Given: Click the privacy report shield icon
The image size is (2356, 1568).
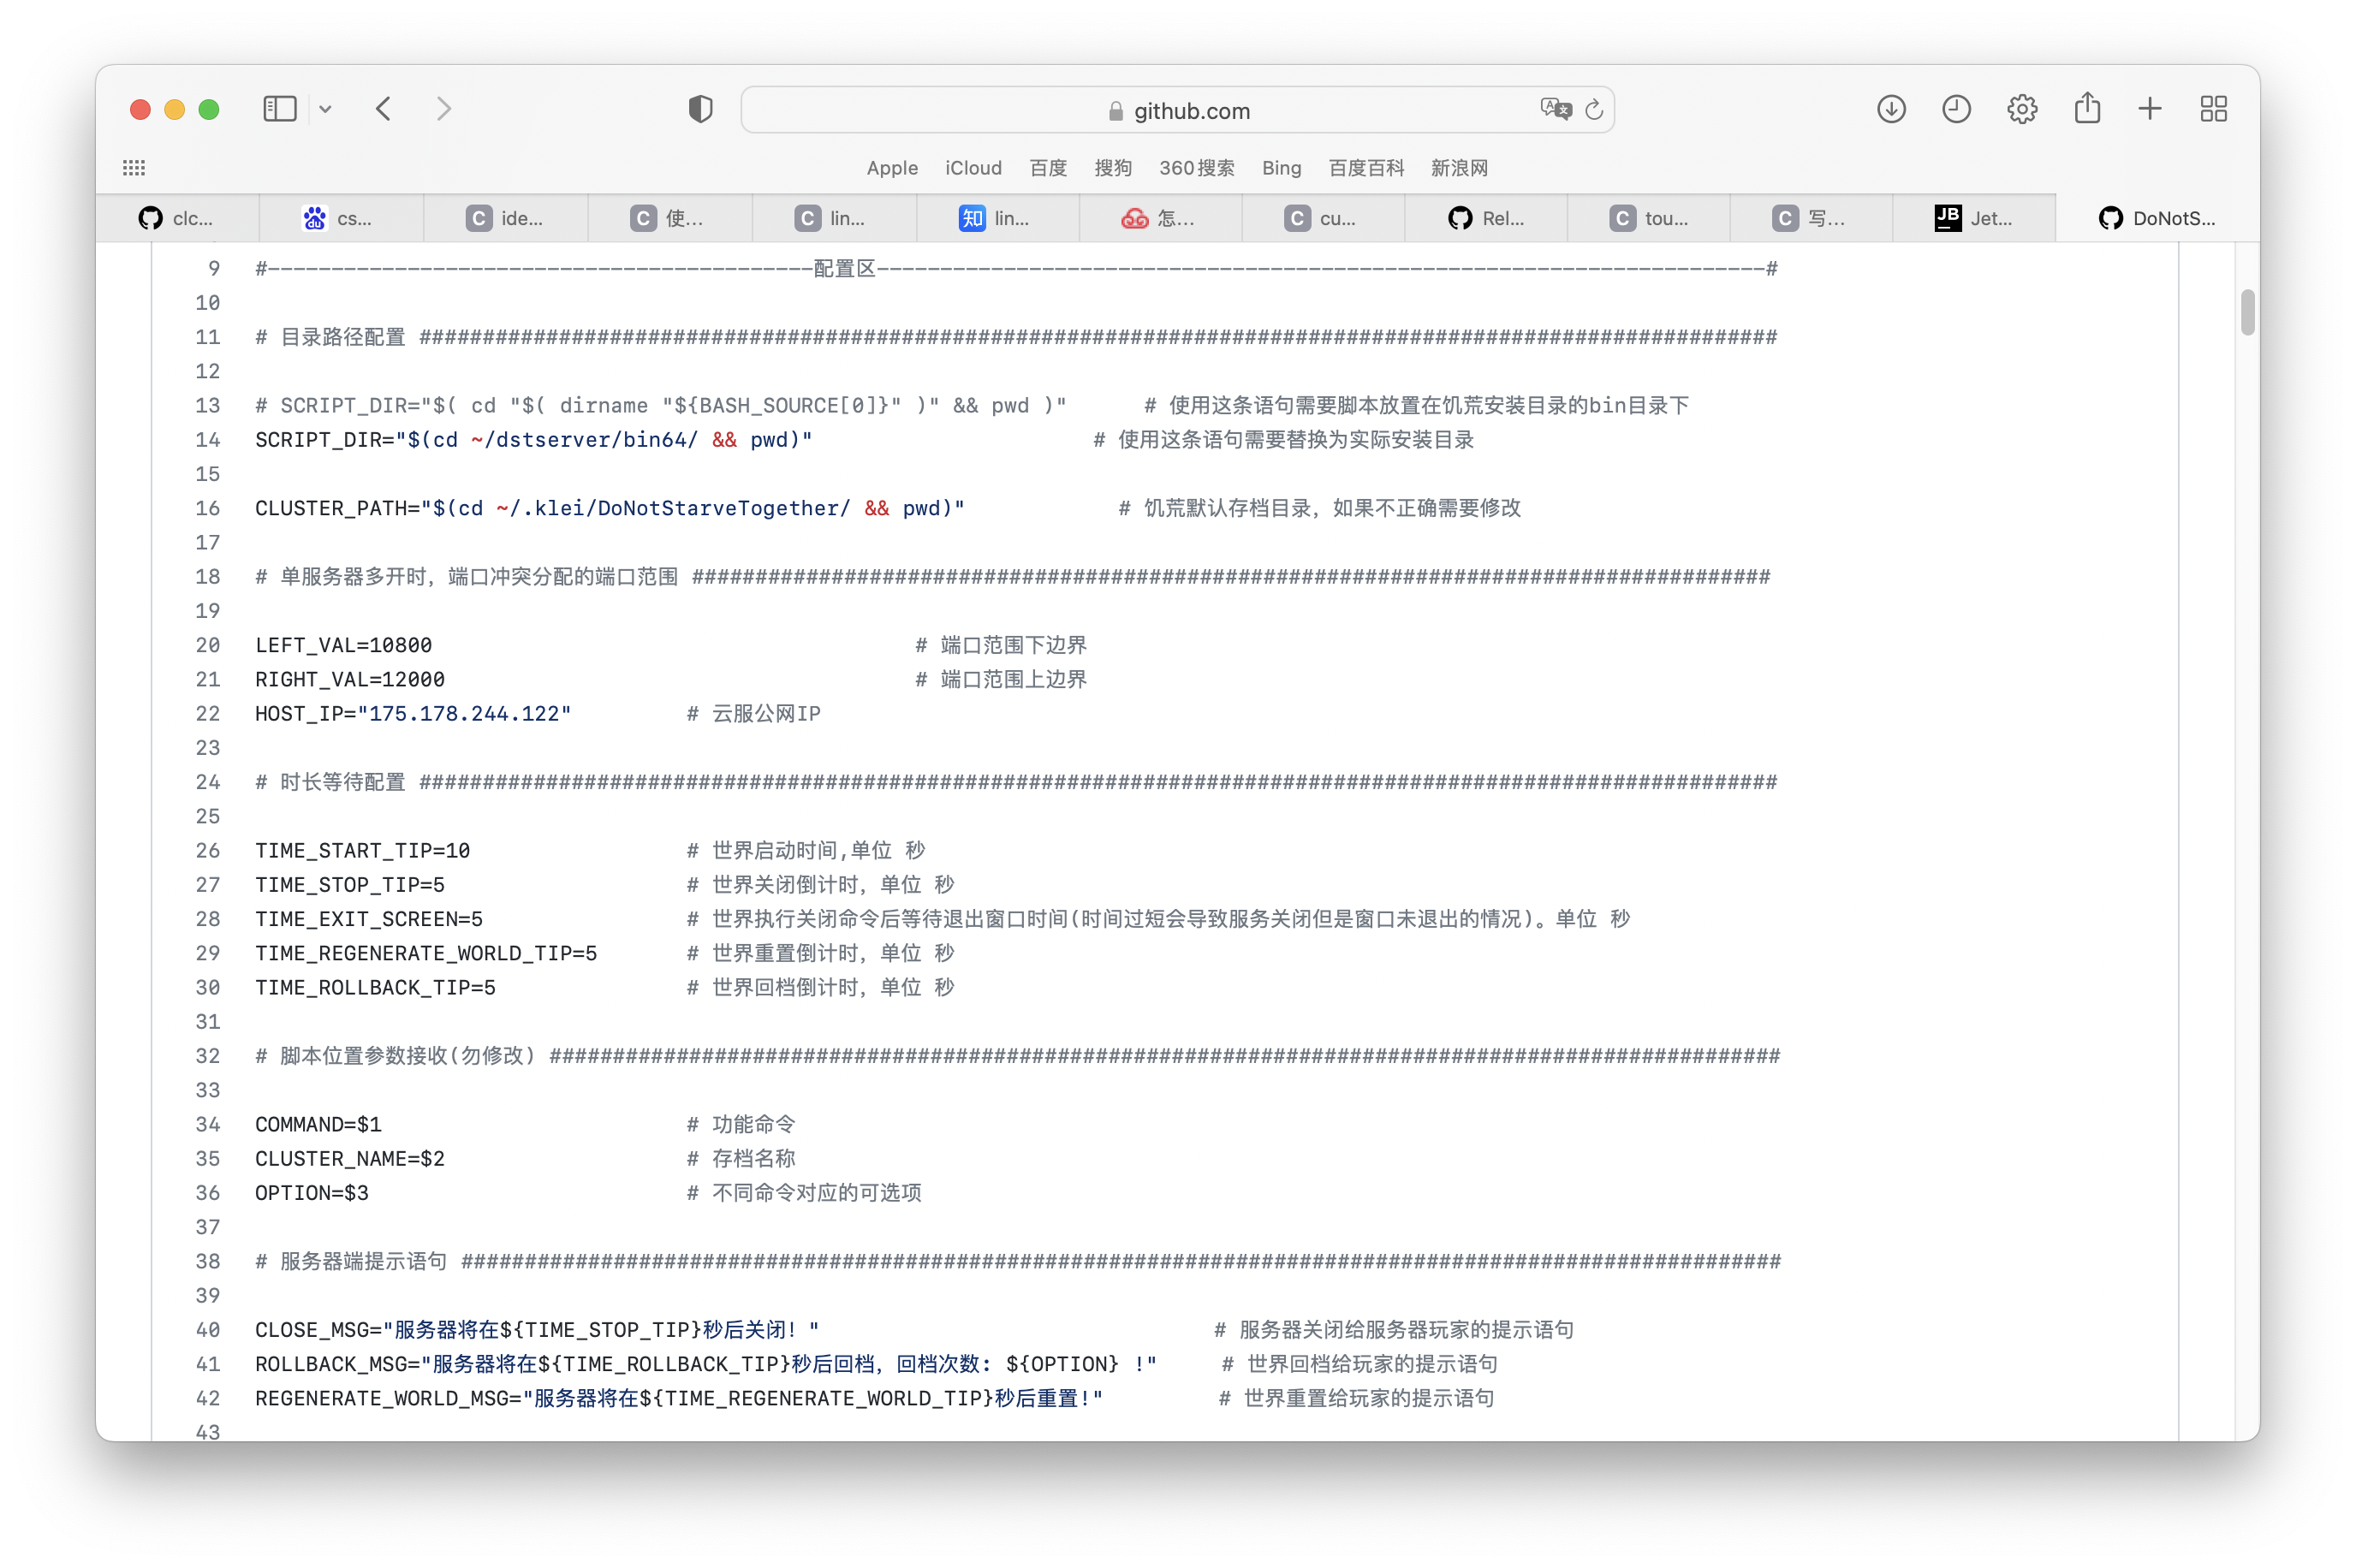Looking at the screenshot, I should 700,109.
